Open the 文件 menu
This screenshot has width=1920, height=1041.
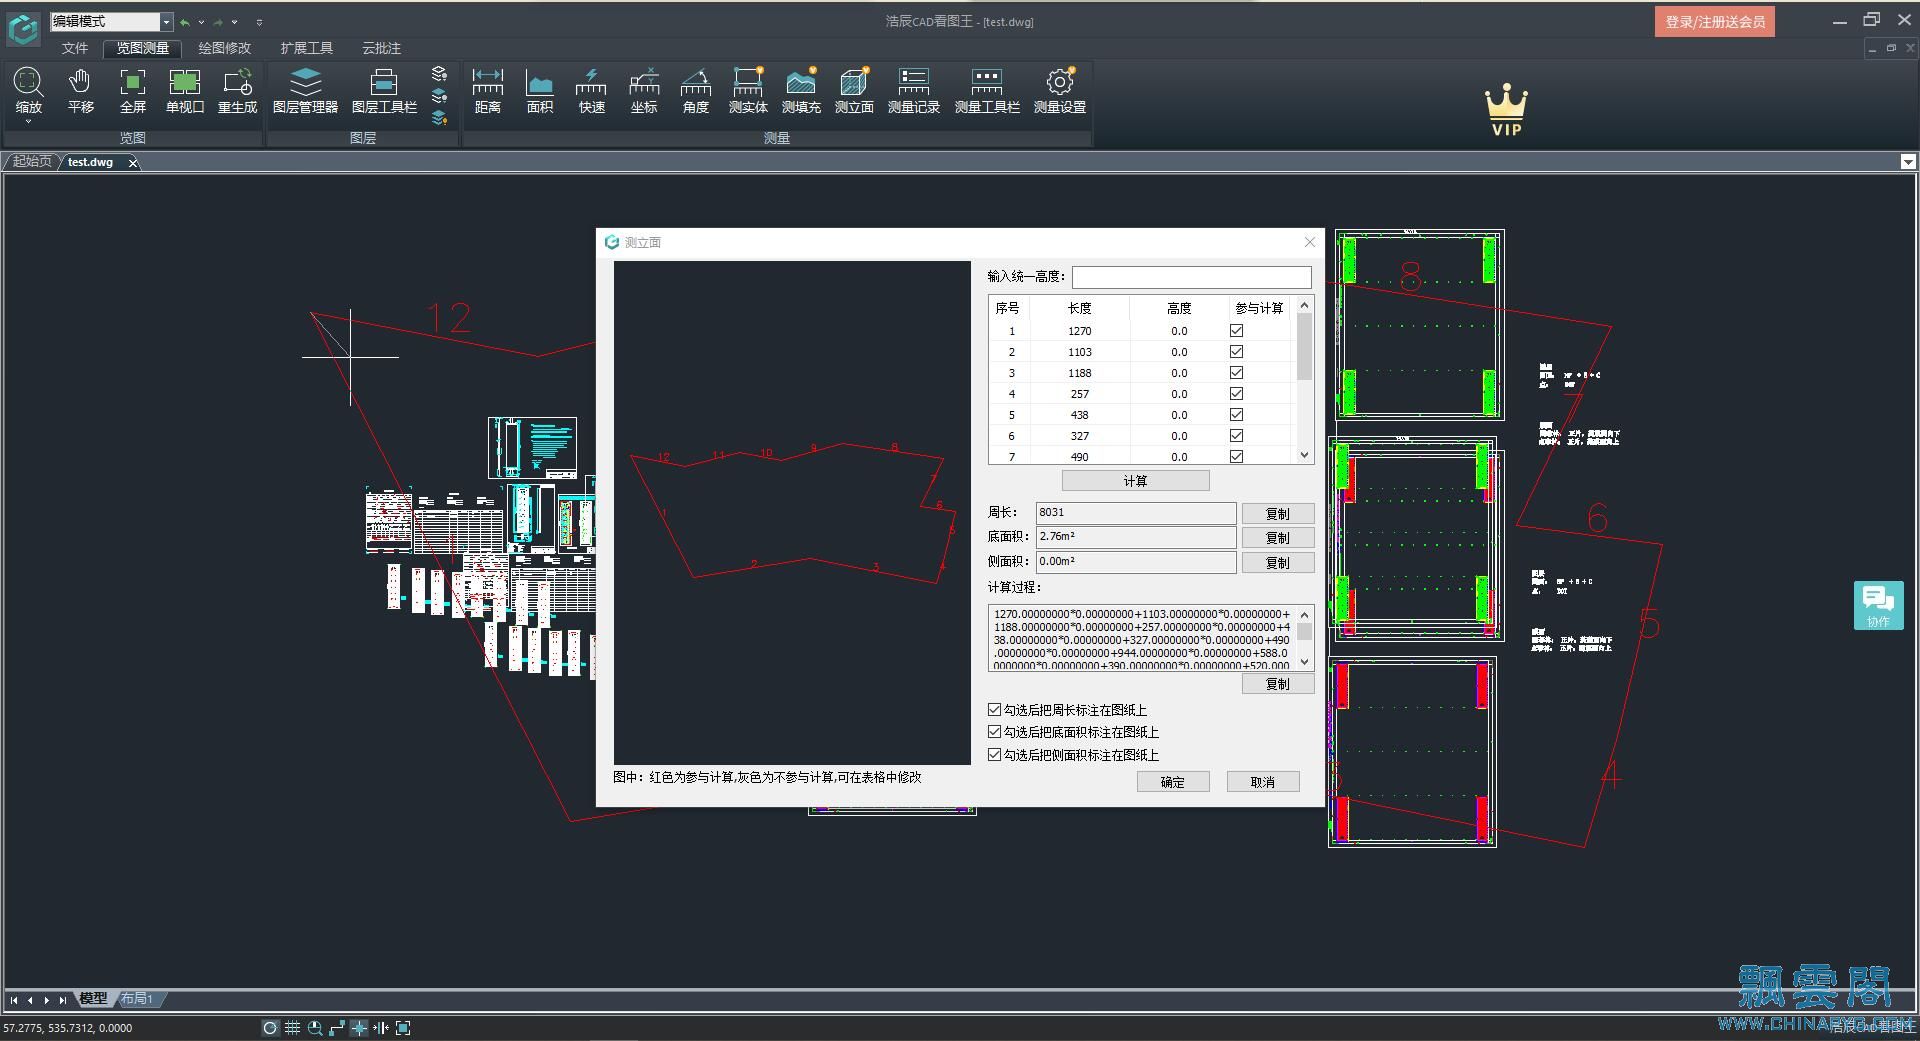point(75,48)
